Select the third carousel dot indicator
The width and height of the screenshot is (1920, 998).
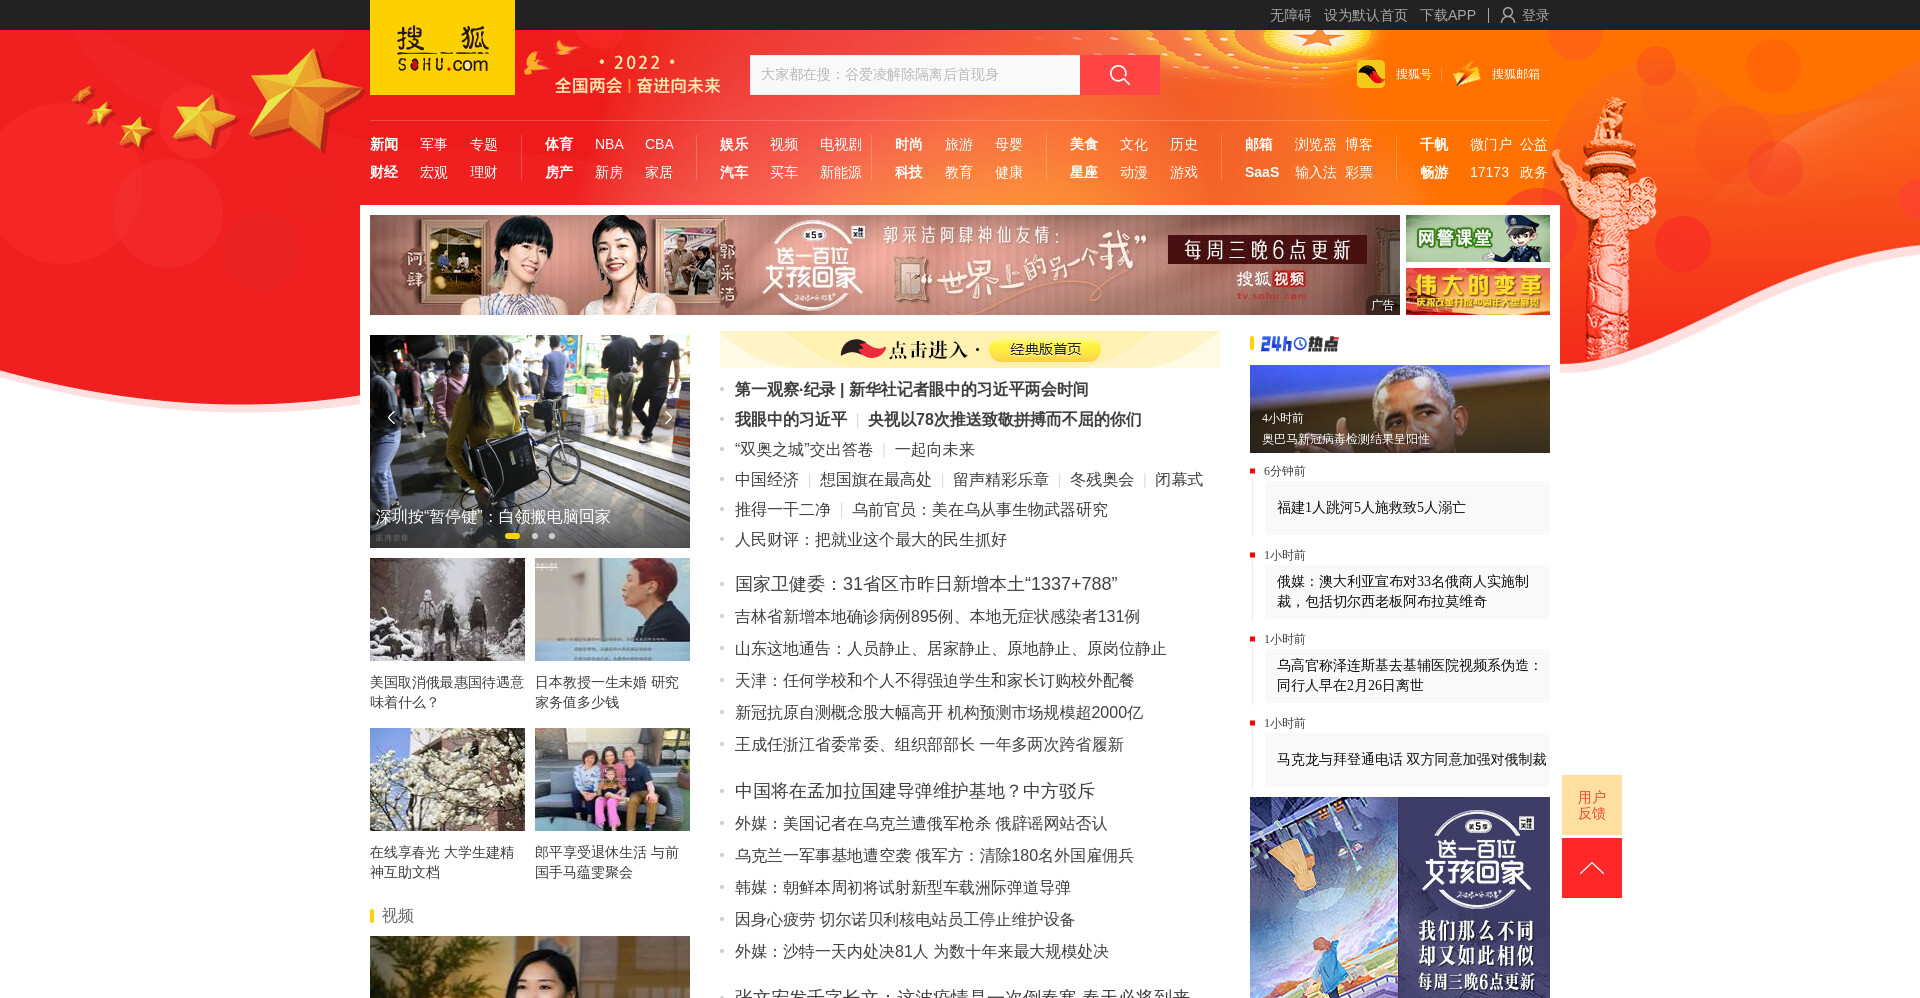[x=552, y=536]
